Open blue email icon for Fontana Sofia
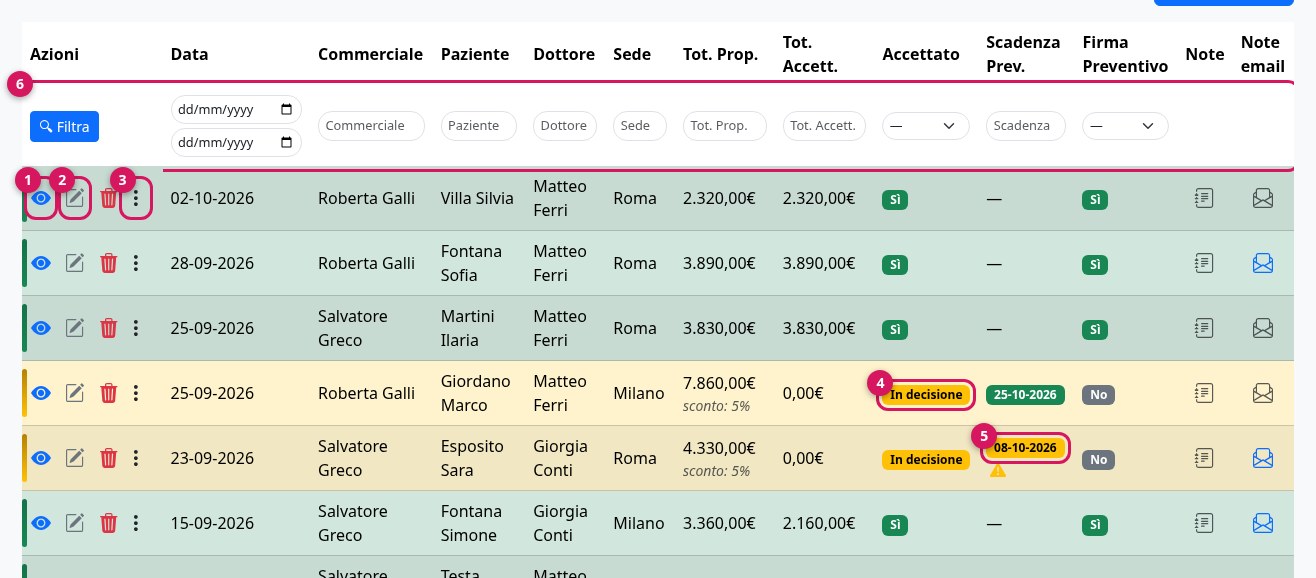This screenshot has height=578, width=1316. (1263, 263)
